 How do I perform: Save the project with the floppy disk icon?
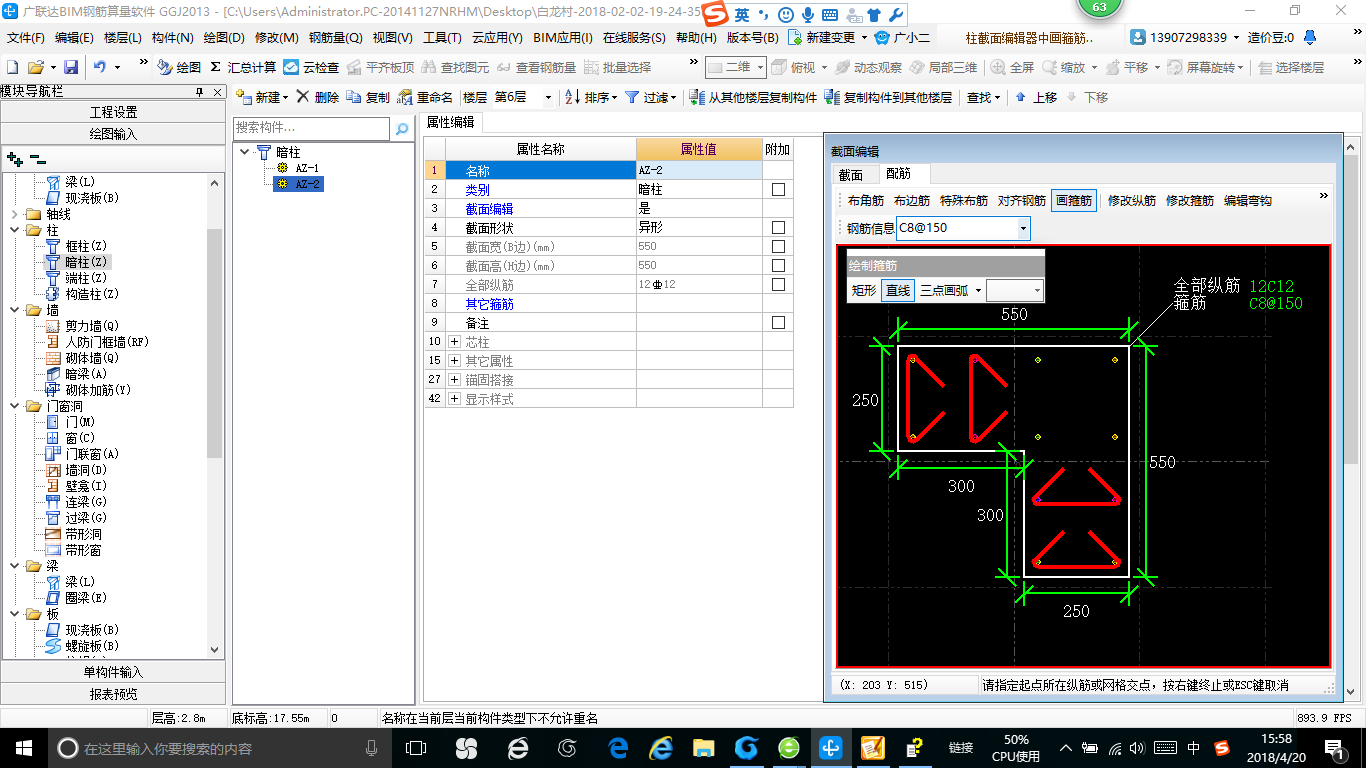tap(71, 67)
